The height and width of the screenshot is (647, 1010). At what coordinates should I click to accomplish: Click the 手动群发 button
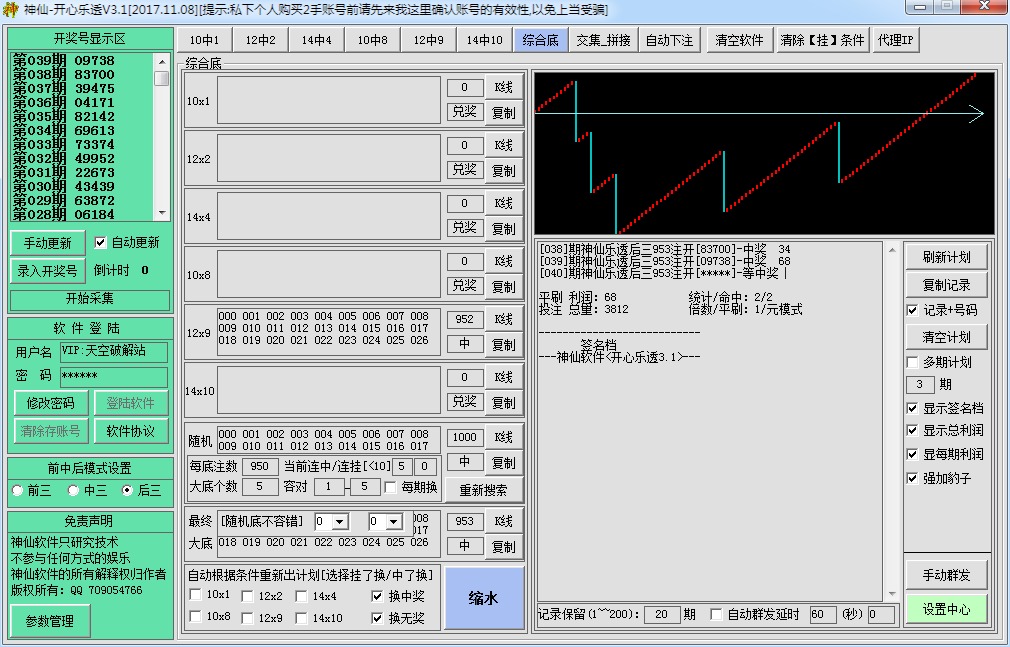(x=946, y=575)
